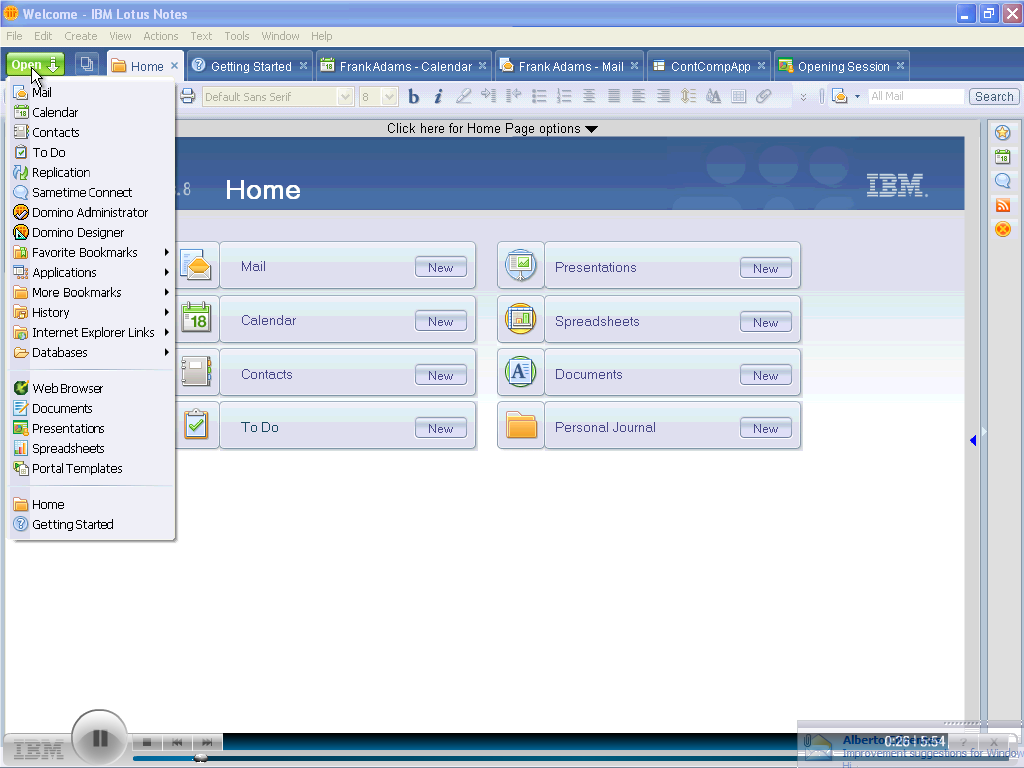Click New button for Mail
This screenshot has height=768, width=1024.
coord(441,267)
